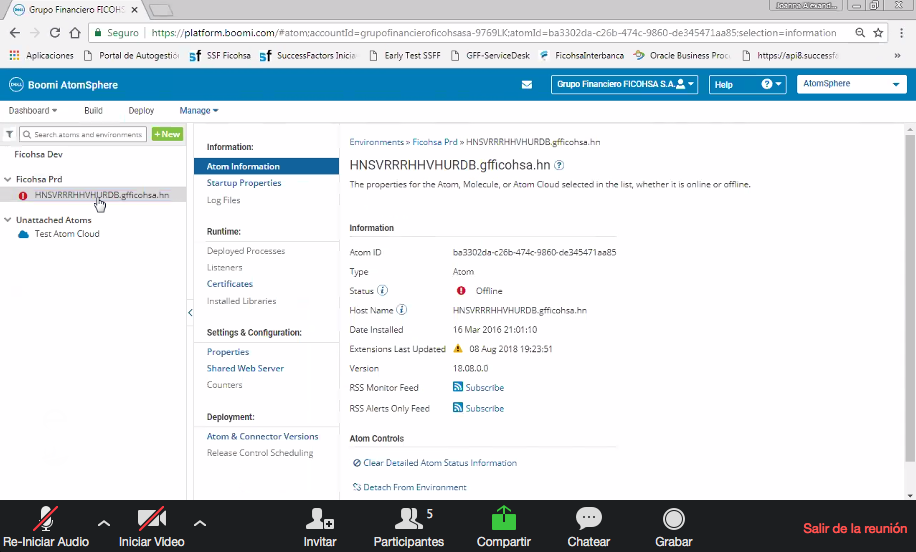This screenshot has width=916, height=552.
Task: Click RSS icon for Alerts Only Feed
Action: coord(458,408)
